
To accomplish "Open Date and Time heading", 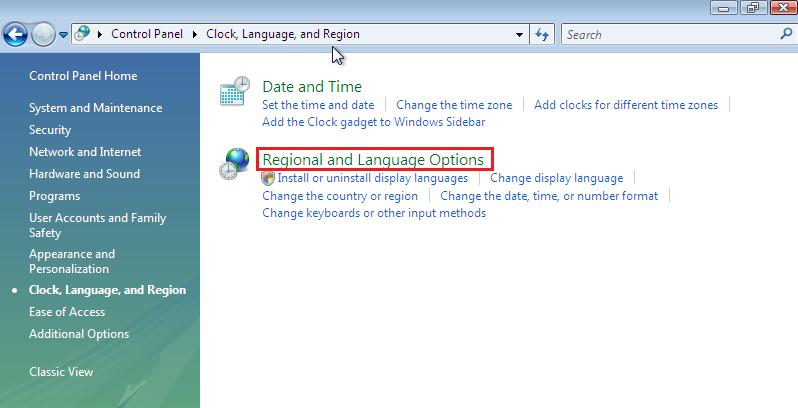I will (x=312, y=86).
